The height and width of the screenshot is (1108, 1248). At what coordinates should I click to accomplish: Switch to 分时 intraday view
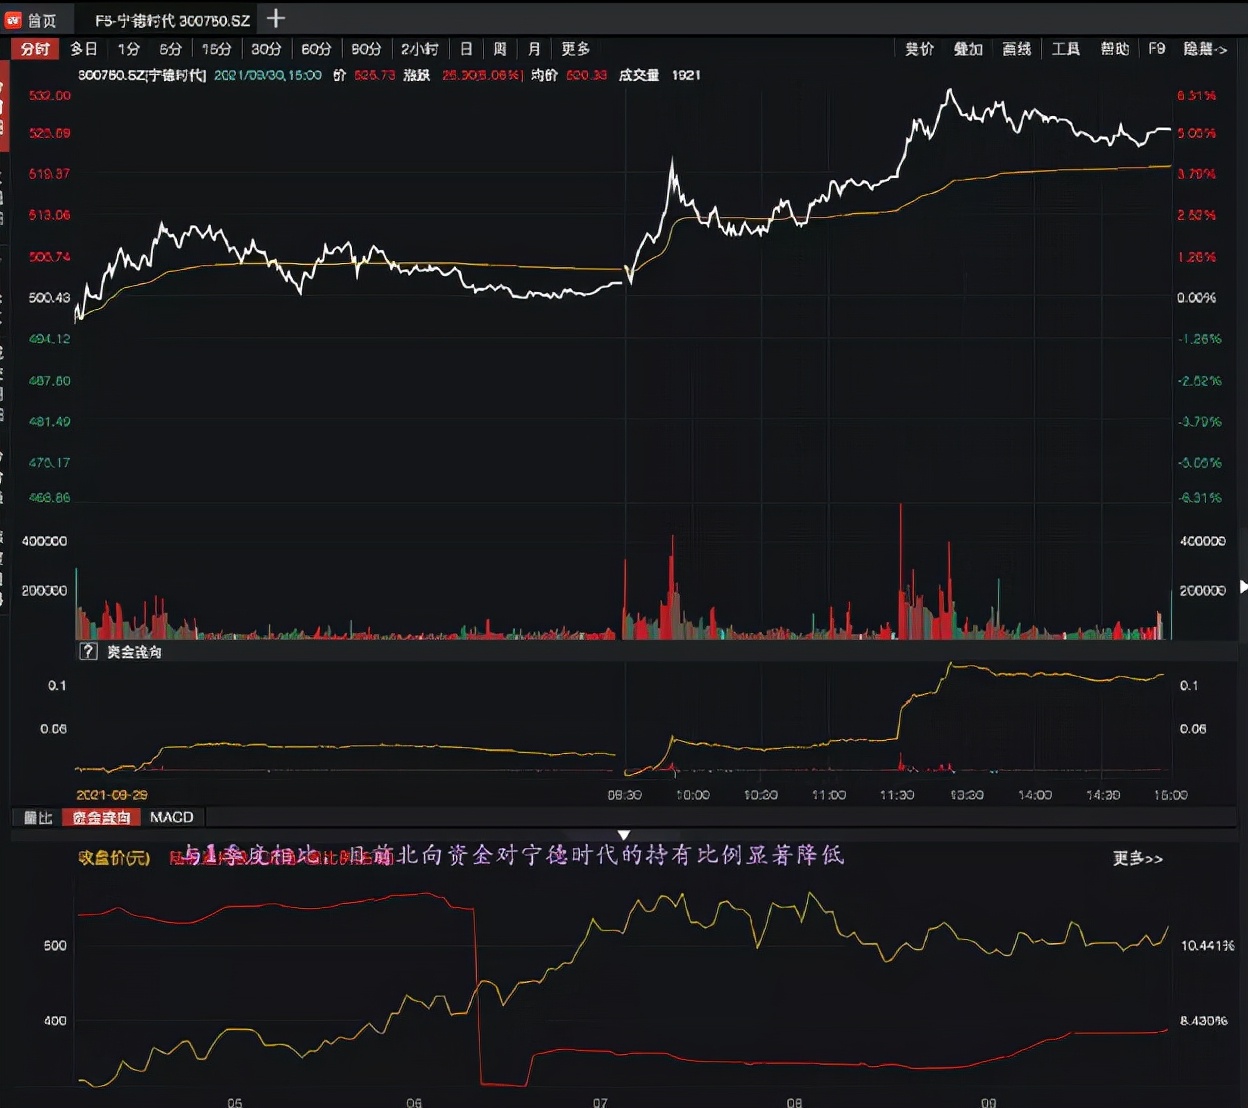coord(35,49)
